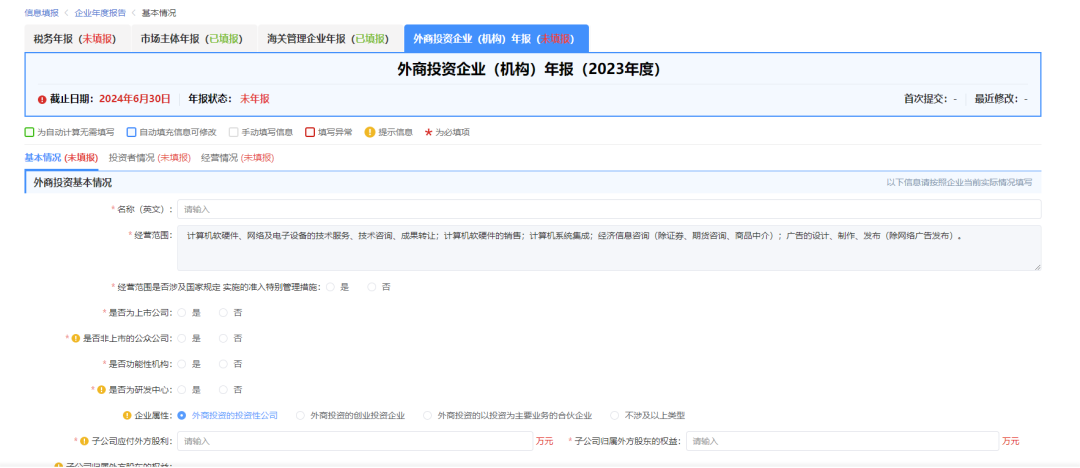Click the red 填写异常 legend box
Viewport: 1080px width, 468px height.
(x=310, y=132)
